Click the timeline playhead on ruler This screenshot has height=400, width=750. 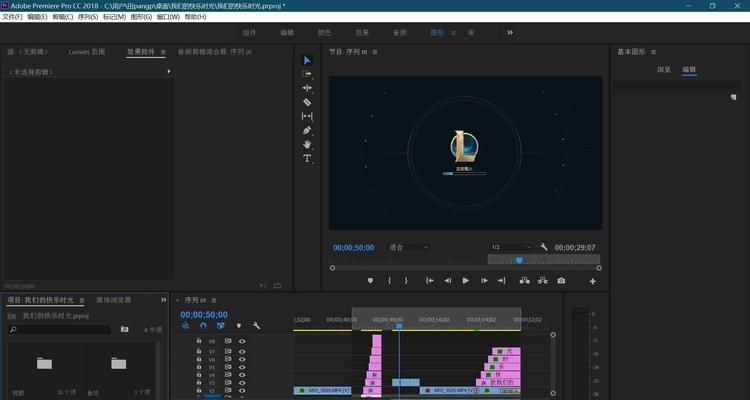point(399,326)
